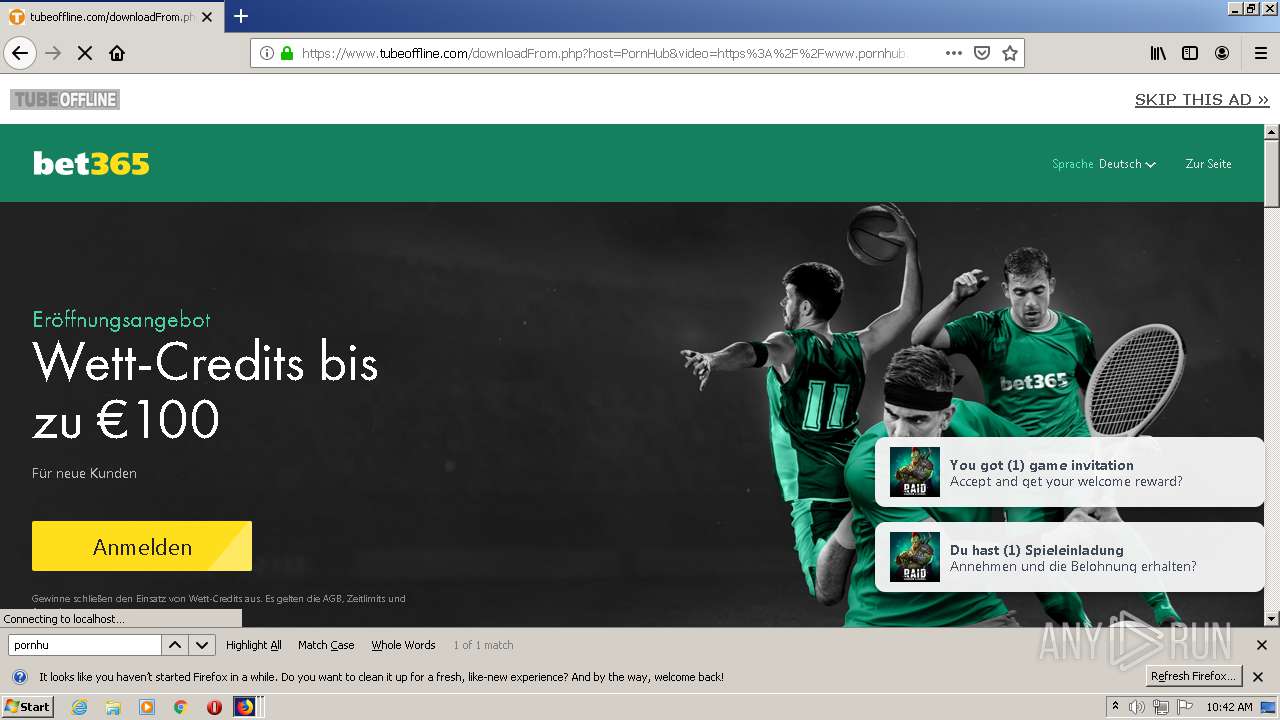Viewport: 1280px width, 720px height.
Task: Show site information icon in address bar
Action: point(267,53)
